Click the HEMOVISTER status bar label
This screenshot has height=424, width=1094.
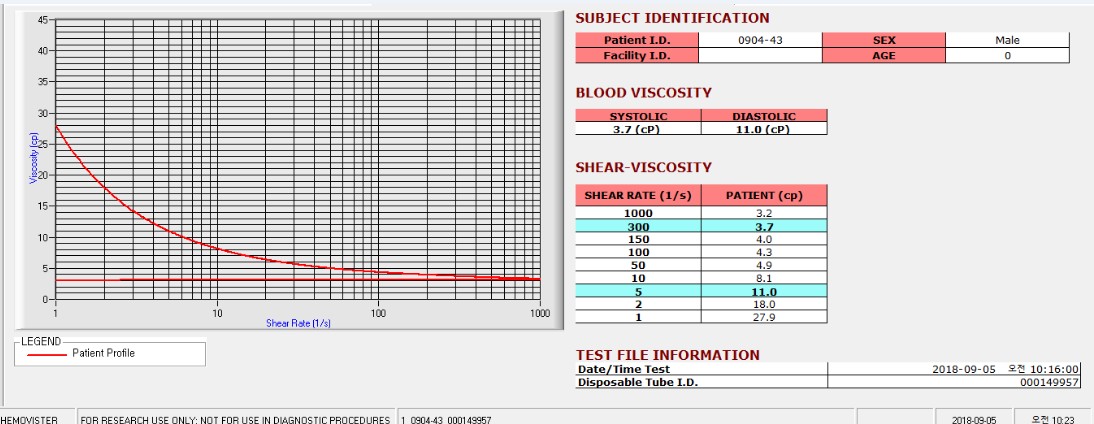(x=29, y=420)
